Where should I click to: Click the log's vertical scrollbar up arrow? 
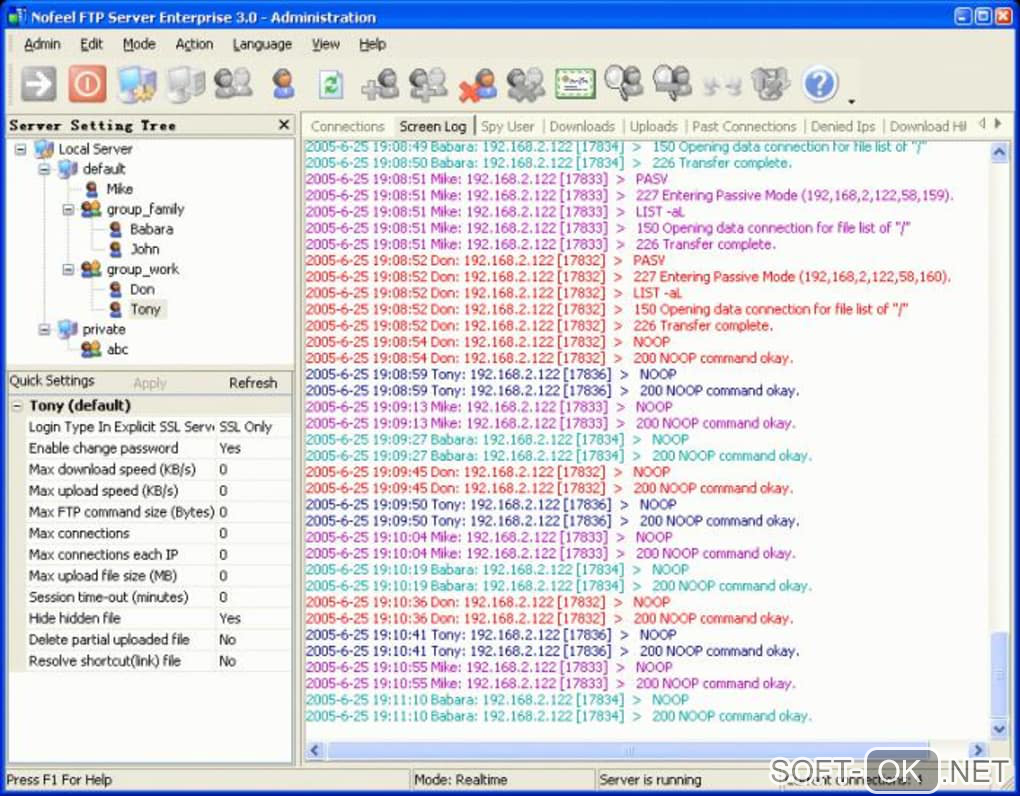click(x=999, y=153)
